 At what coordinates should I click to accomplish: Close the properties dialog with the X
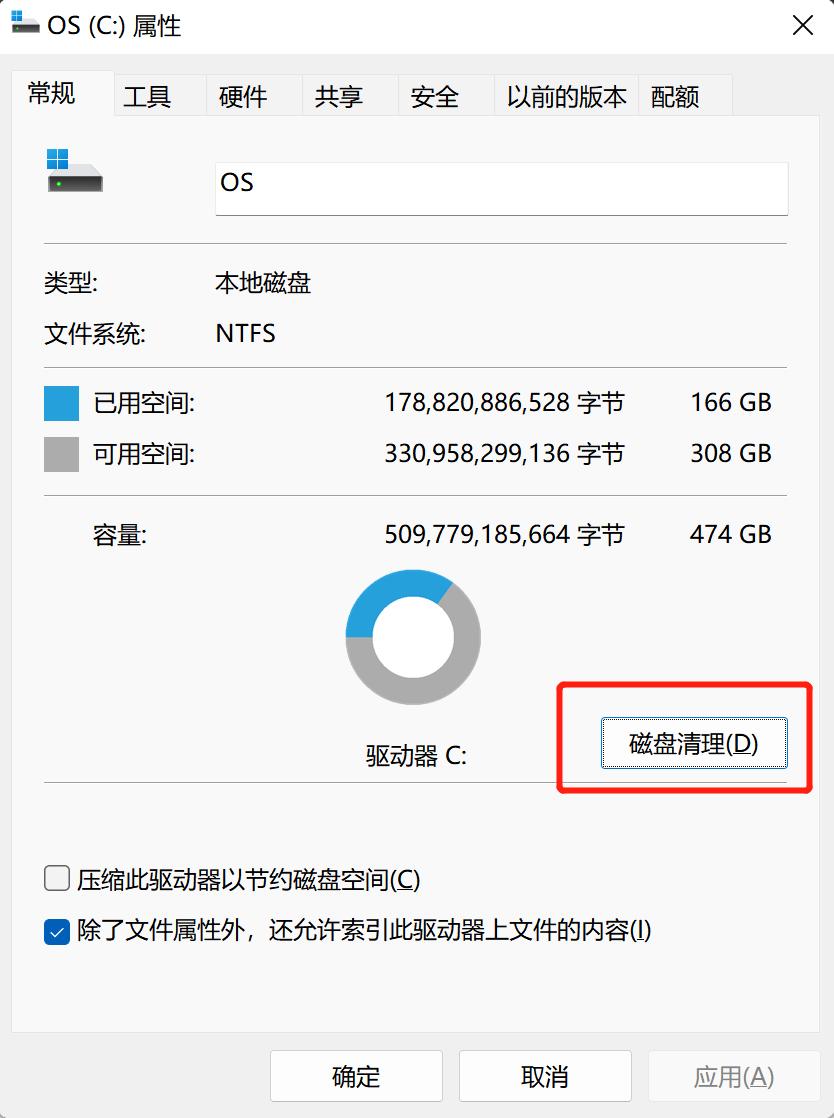(x=802, y=25)
